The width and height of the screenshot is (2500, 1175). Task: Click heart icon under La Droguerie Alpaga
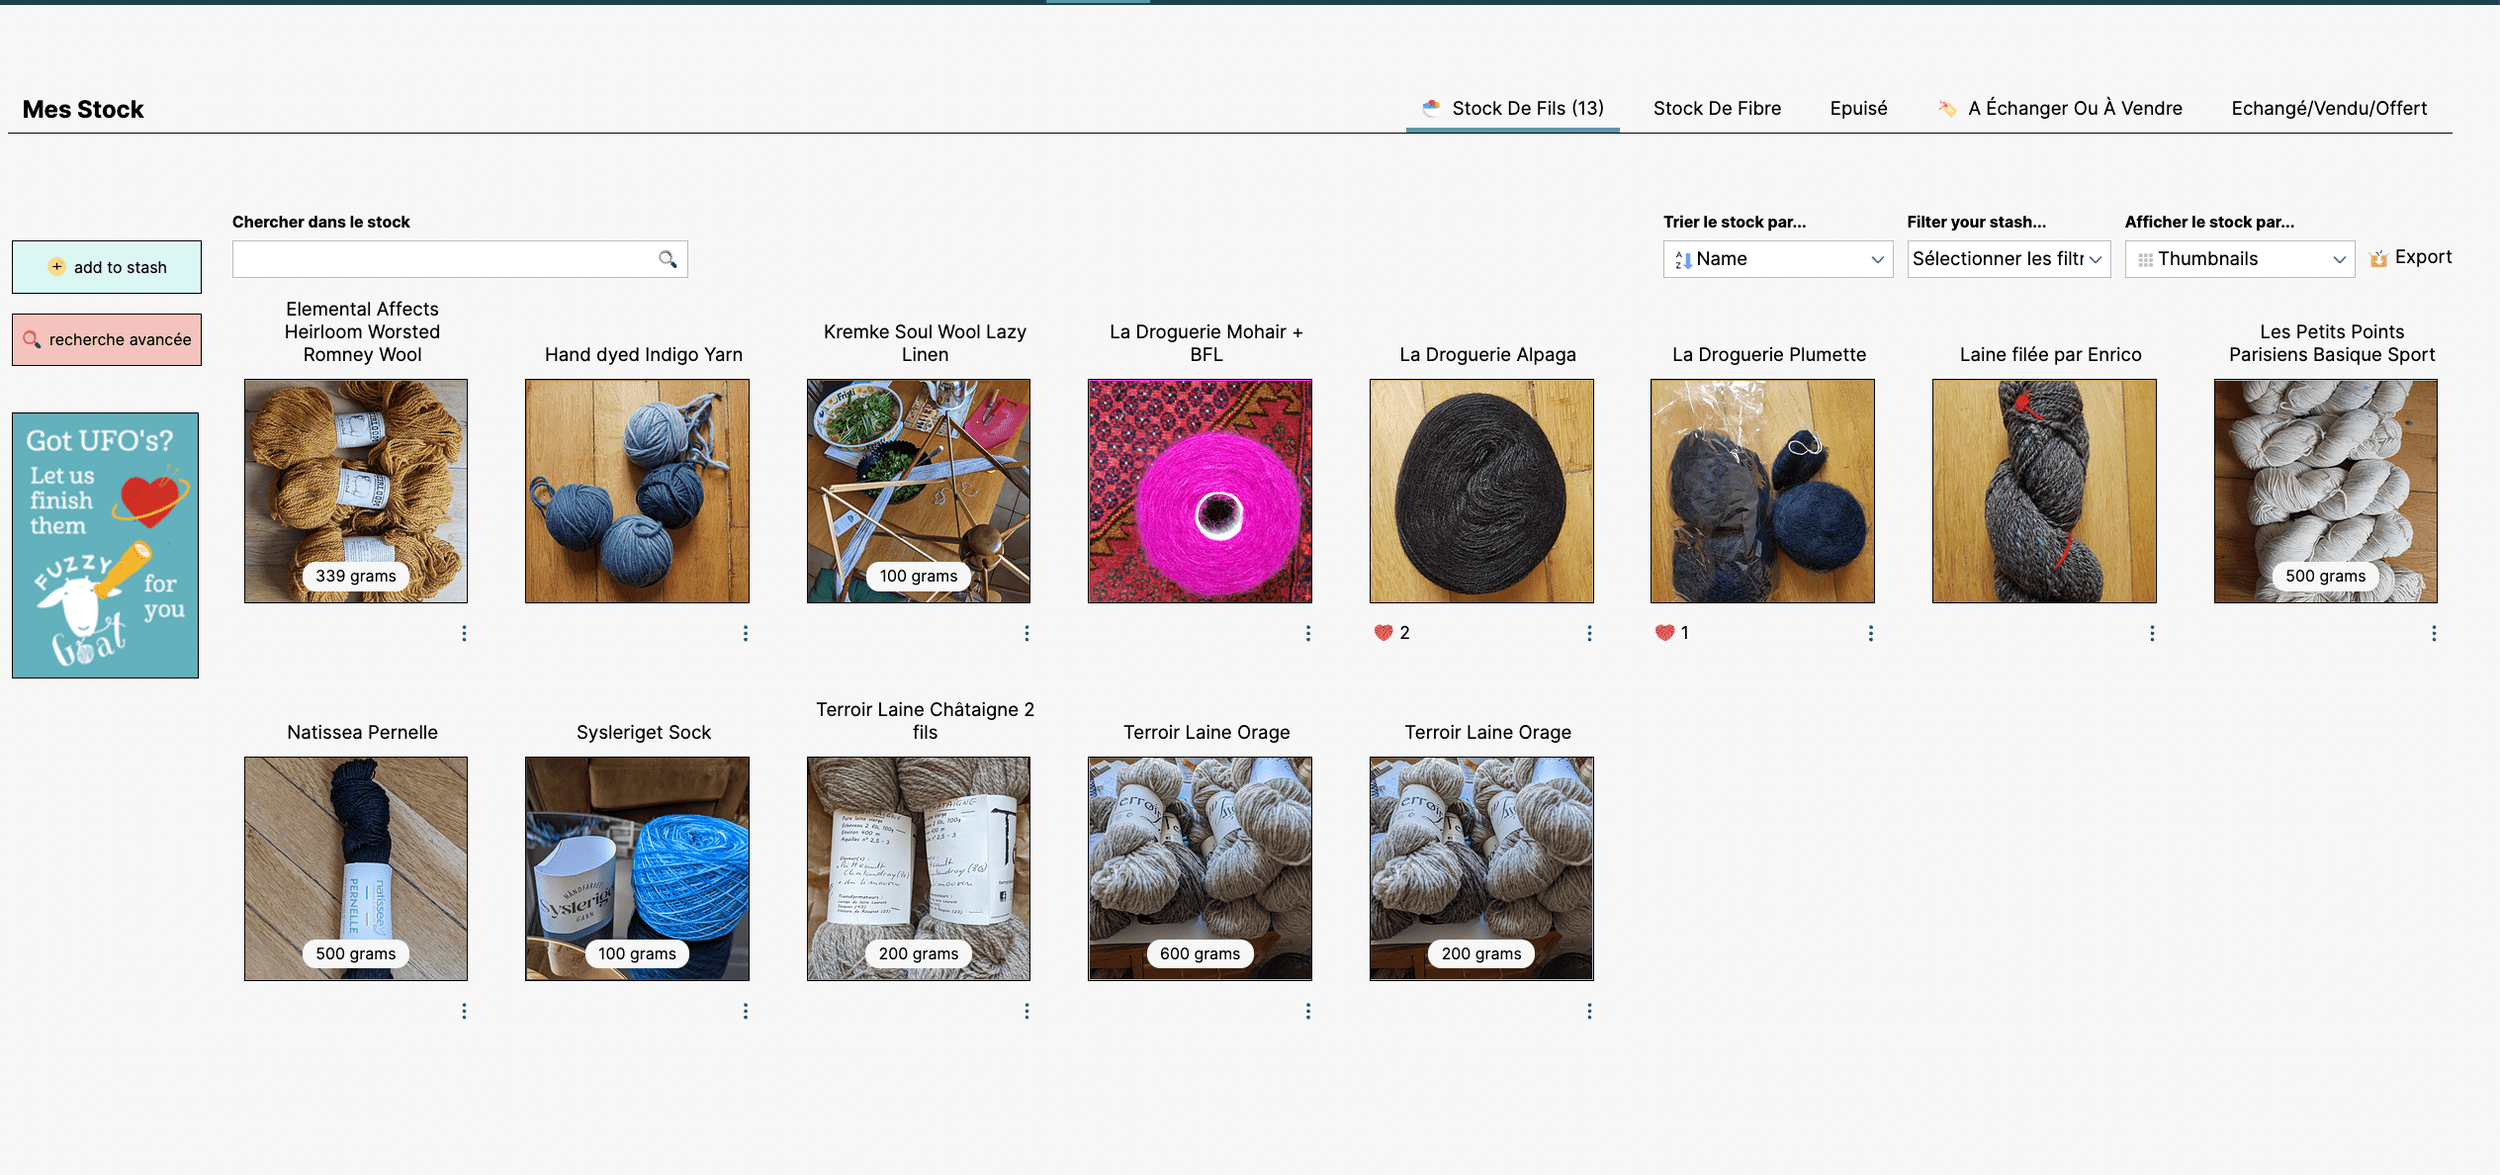1383,633
